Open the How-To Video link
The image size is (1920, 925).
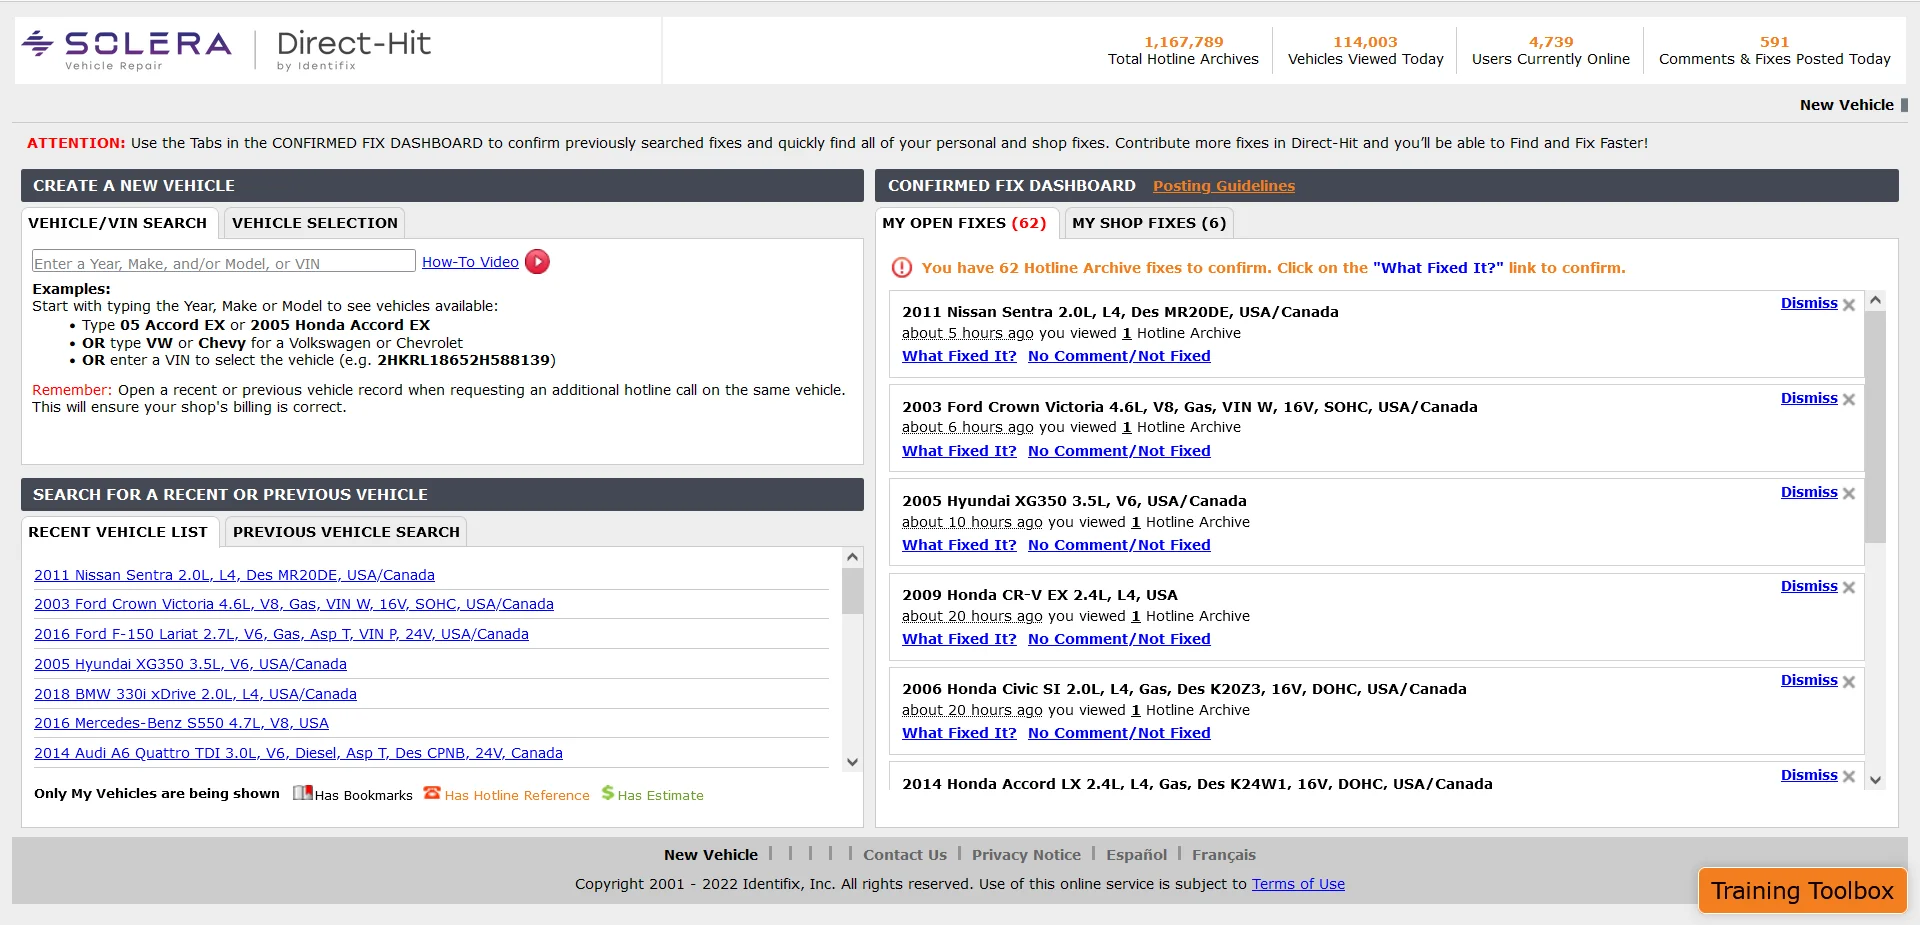[x=470, y=262]
